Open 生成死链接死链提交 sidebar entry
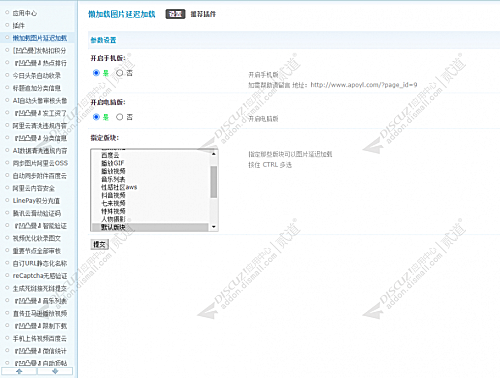This screenshot has height=378, width=500. pyautogui.click(x=40, y=288)
